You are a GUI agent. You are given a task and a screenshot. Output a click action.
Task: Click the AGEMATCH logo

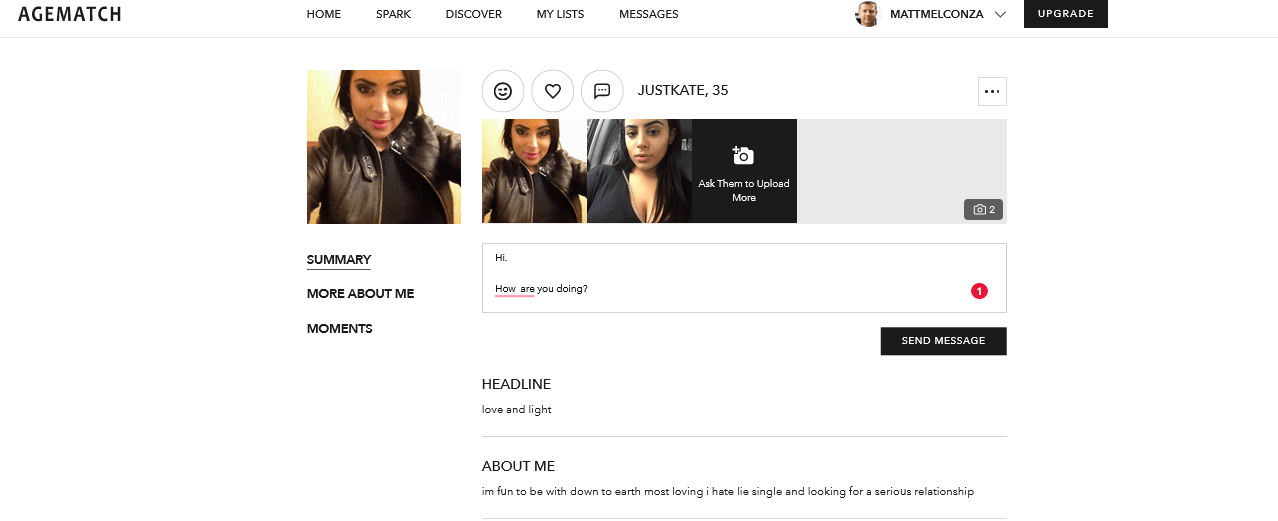(70, 14)
